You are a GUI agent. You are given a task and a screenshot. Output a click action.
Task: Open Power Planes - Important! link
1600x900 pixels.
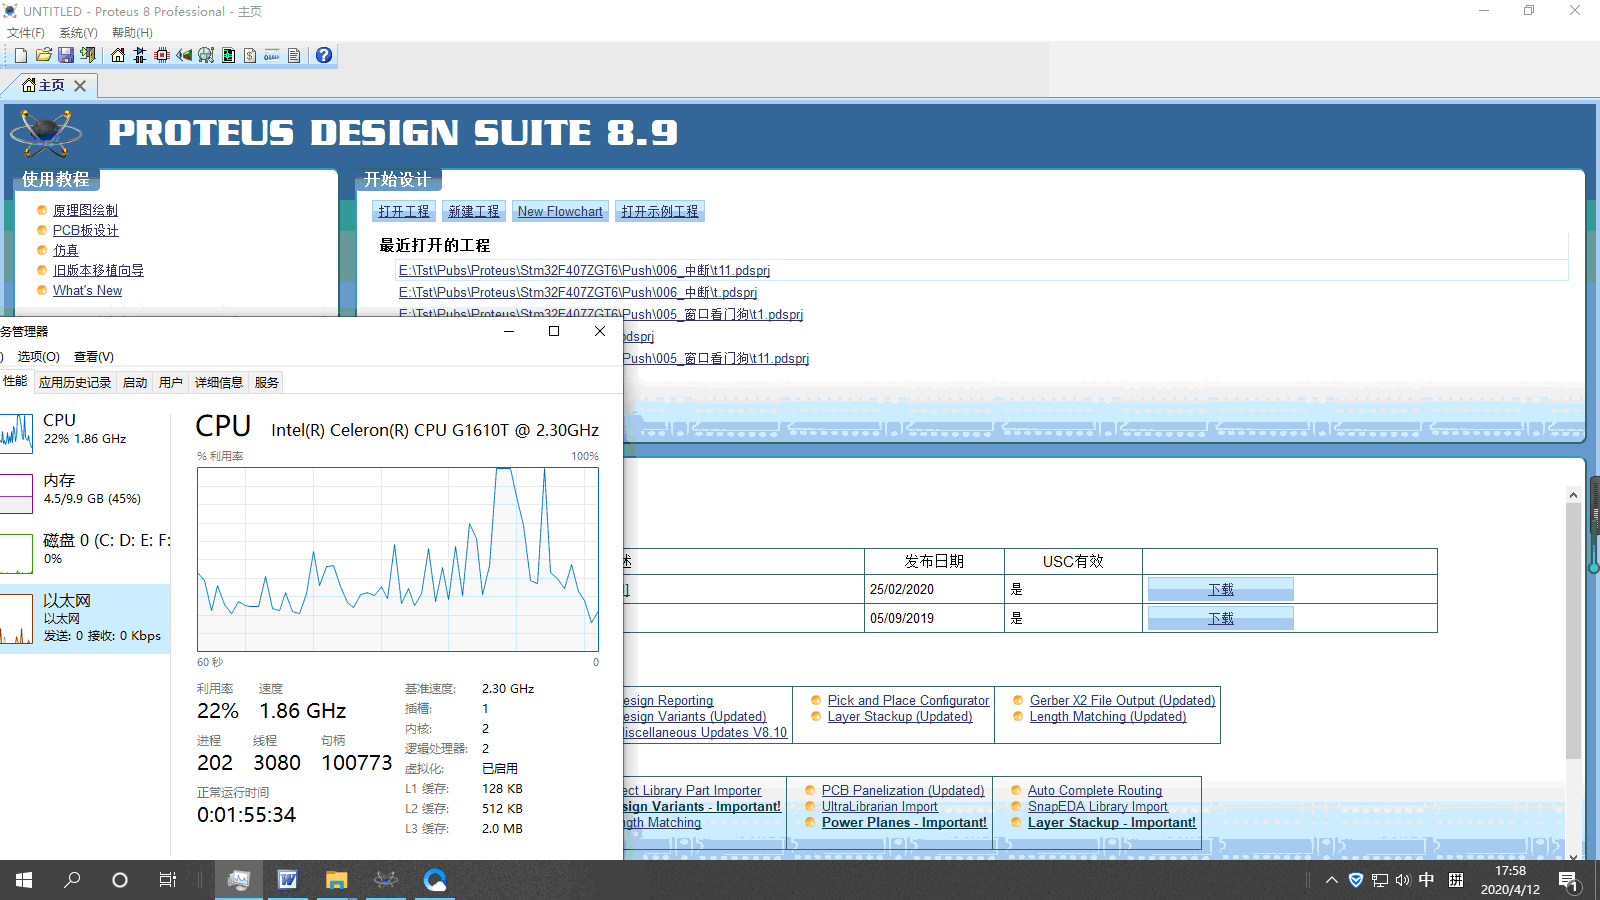tap(904, 822)
